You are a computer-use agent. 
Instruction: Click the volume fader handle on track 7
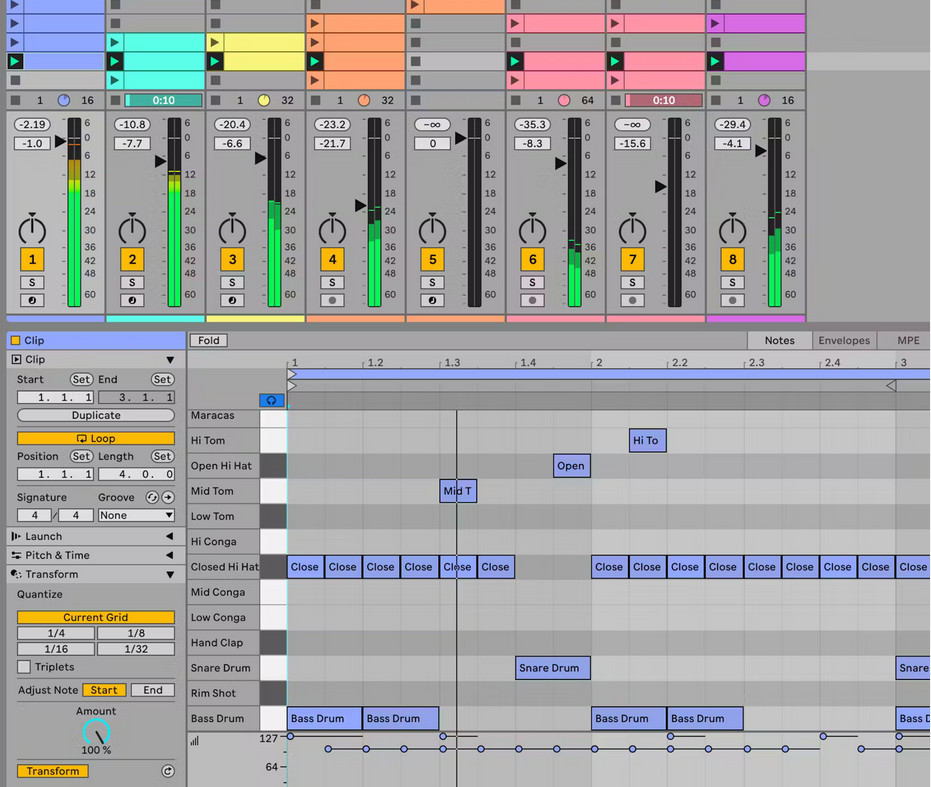(661, 187)
